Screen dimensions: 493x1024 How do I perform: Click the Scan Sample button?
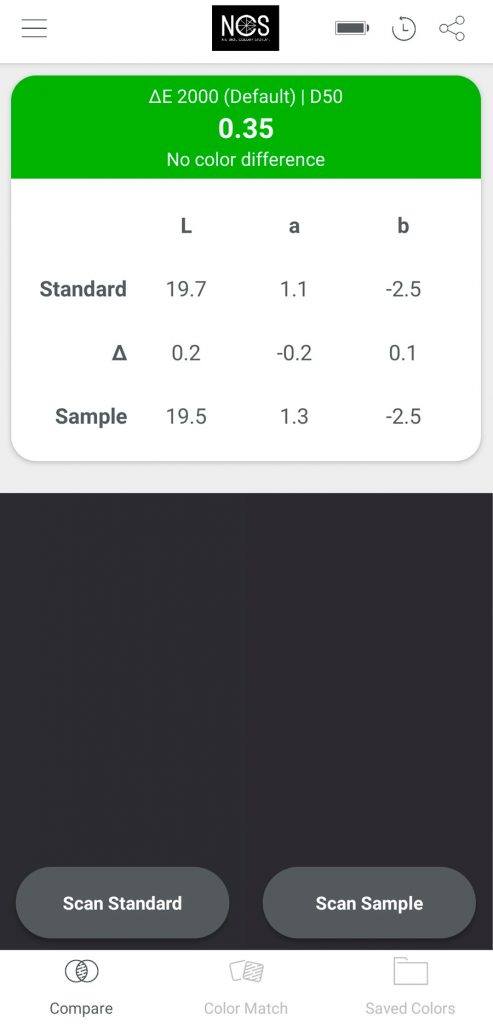click(369, 903)
